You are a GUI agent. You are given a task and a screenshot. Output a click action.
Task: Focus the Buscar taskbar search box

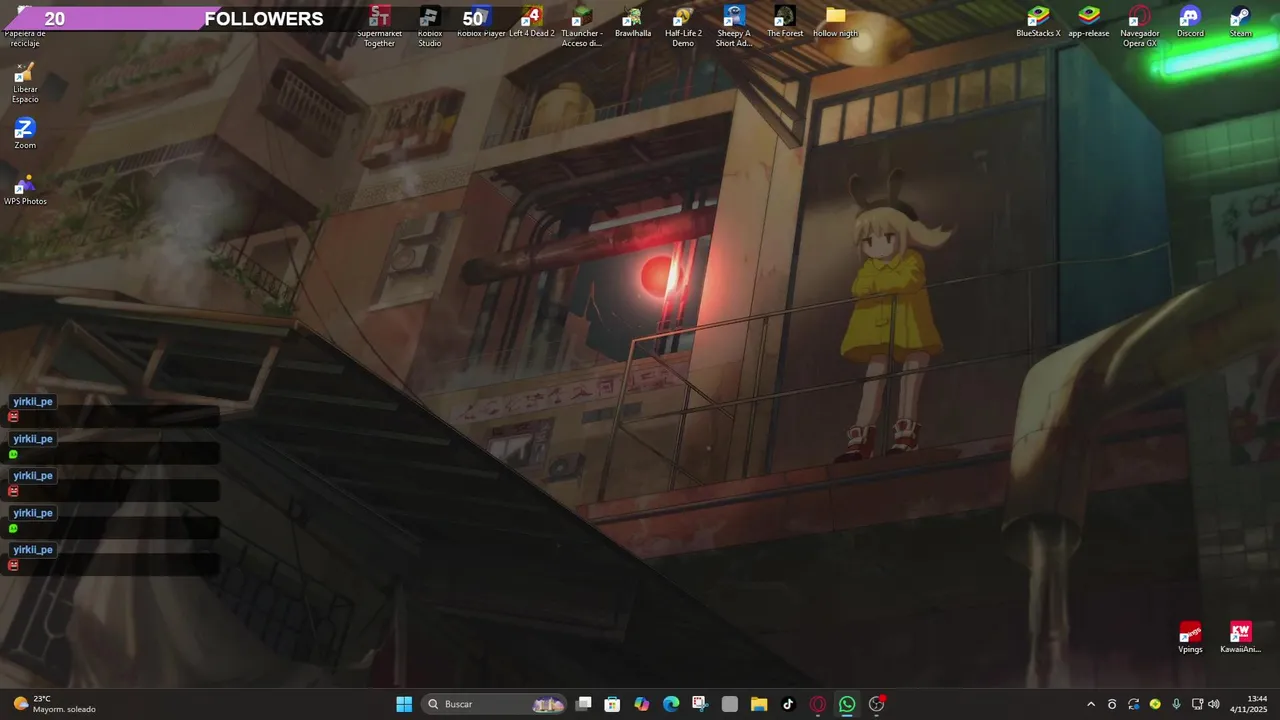click(495, 704)
